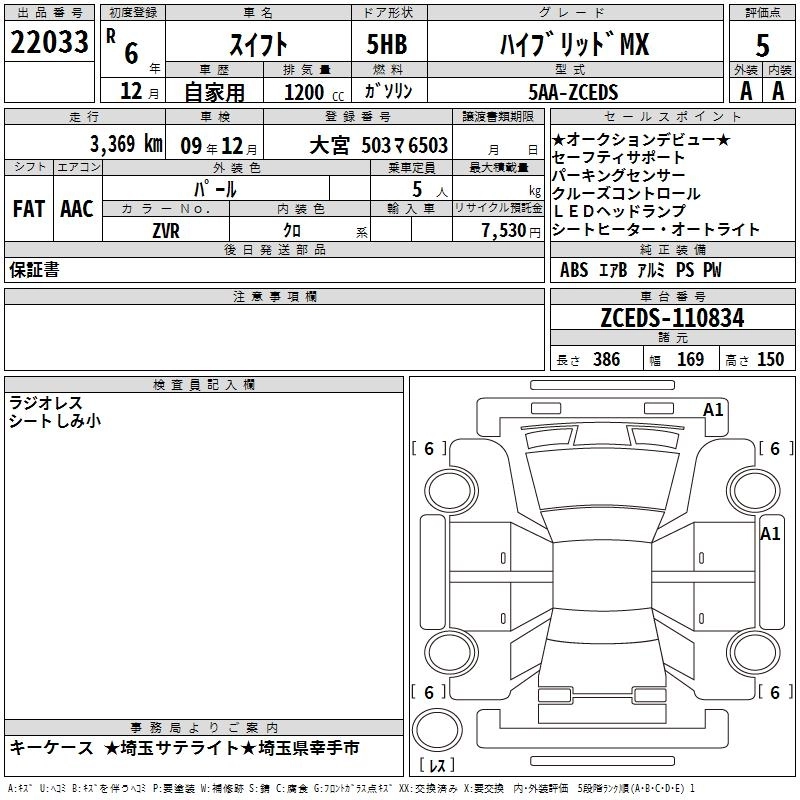Select mileage 3,369 km
Screen dimensions: 800x800
tap(127, 144)
